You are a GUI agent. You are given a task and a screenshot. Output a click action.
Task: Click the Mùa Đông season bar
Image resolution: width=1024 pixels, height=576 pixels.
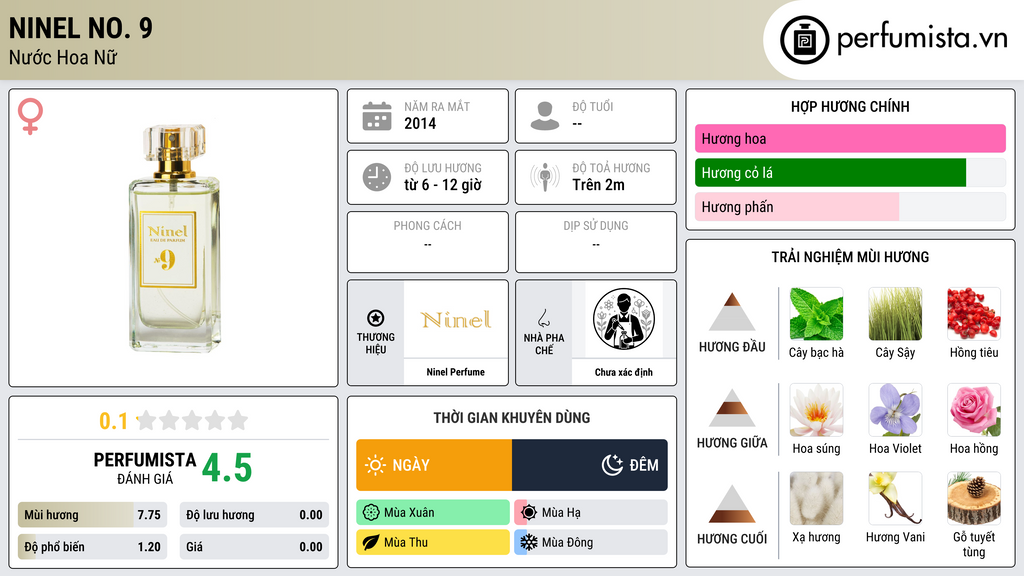tap(591, 542)
